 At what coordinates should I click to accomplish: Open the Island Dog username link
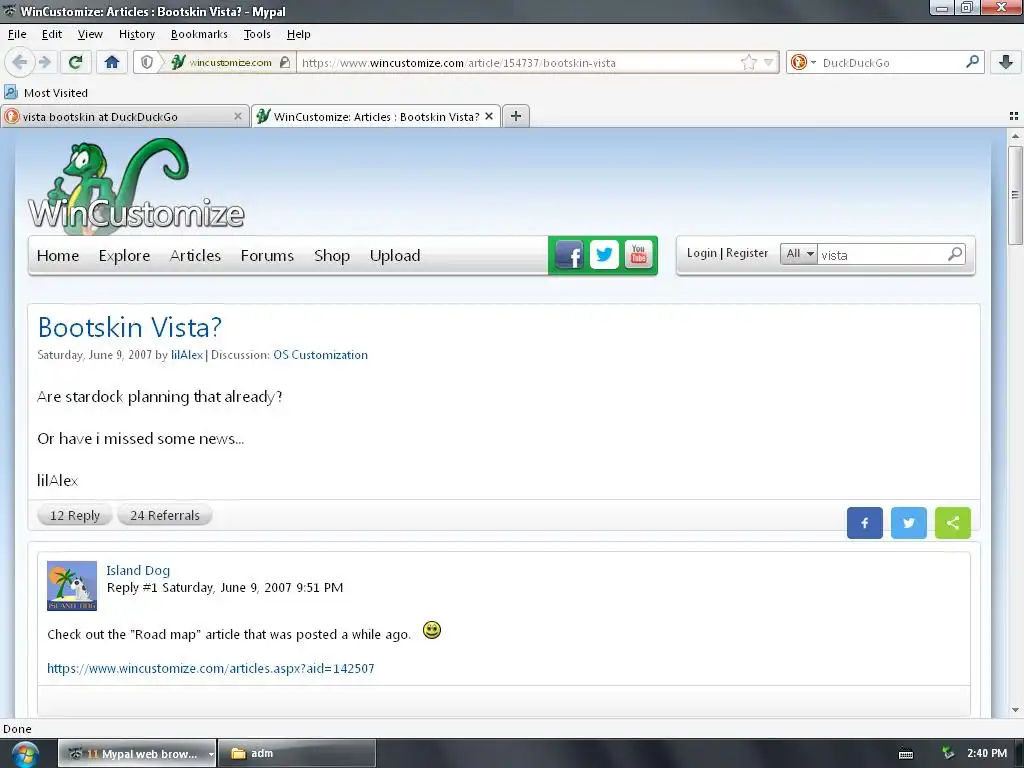click(138, 570)
